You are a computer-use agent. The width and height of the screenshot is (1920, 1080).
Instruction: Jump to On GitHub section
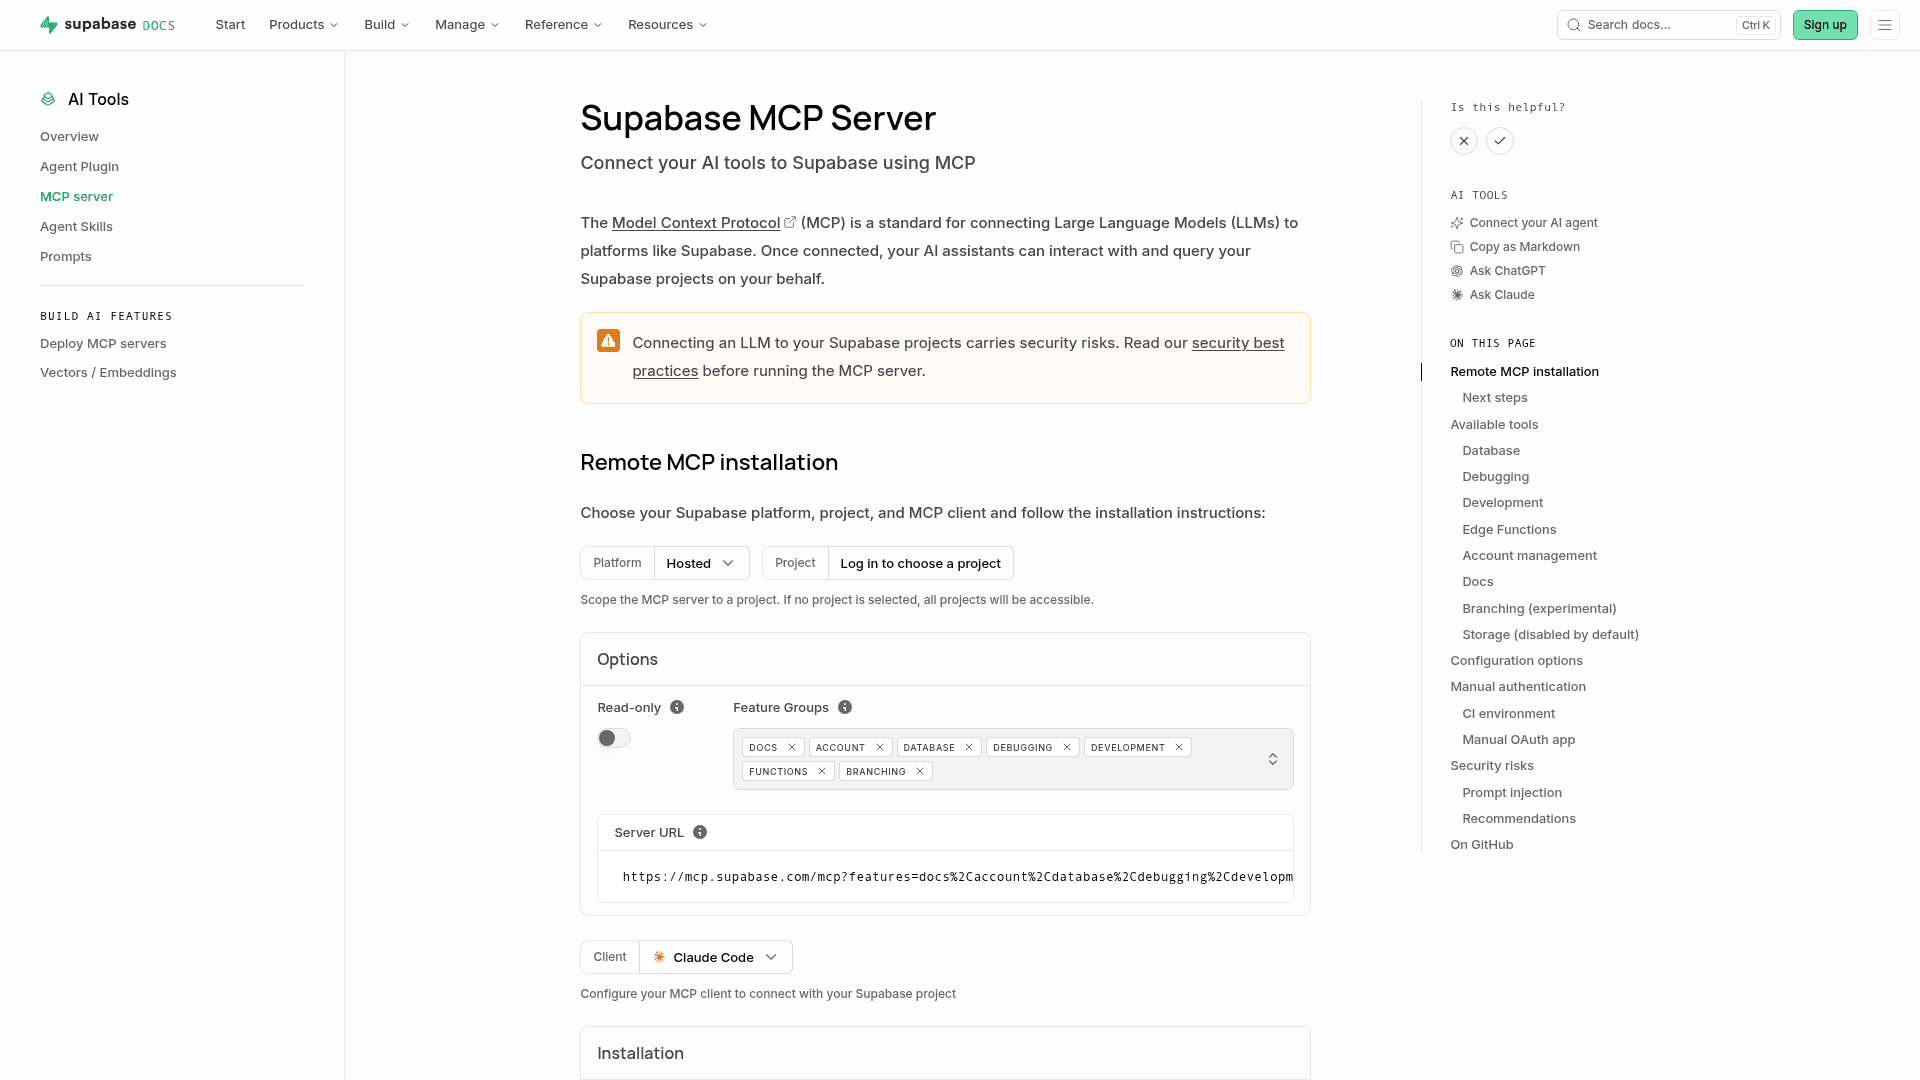click(1482, 845)
